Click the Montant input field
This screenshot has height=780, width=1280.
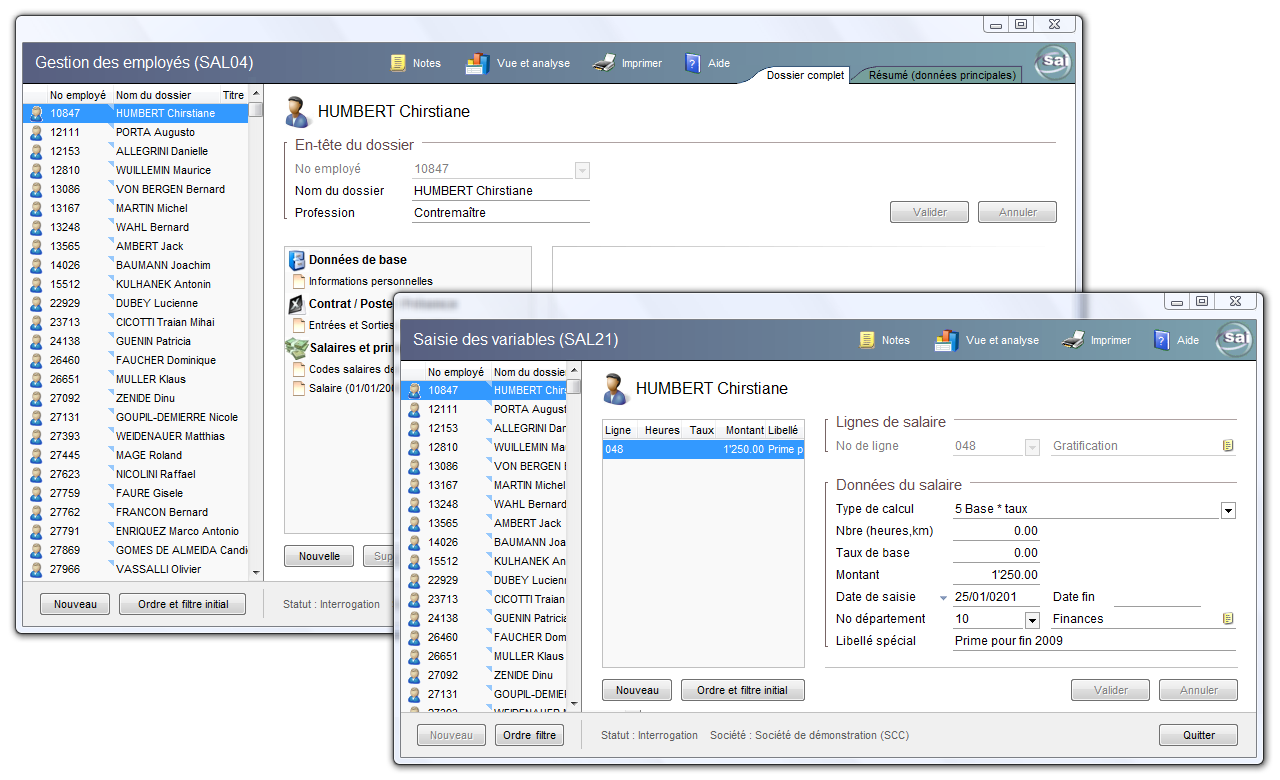996,575
